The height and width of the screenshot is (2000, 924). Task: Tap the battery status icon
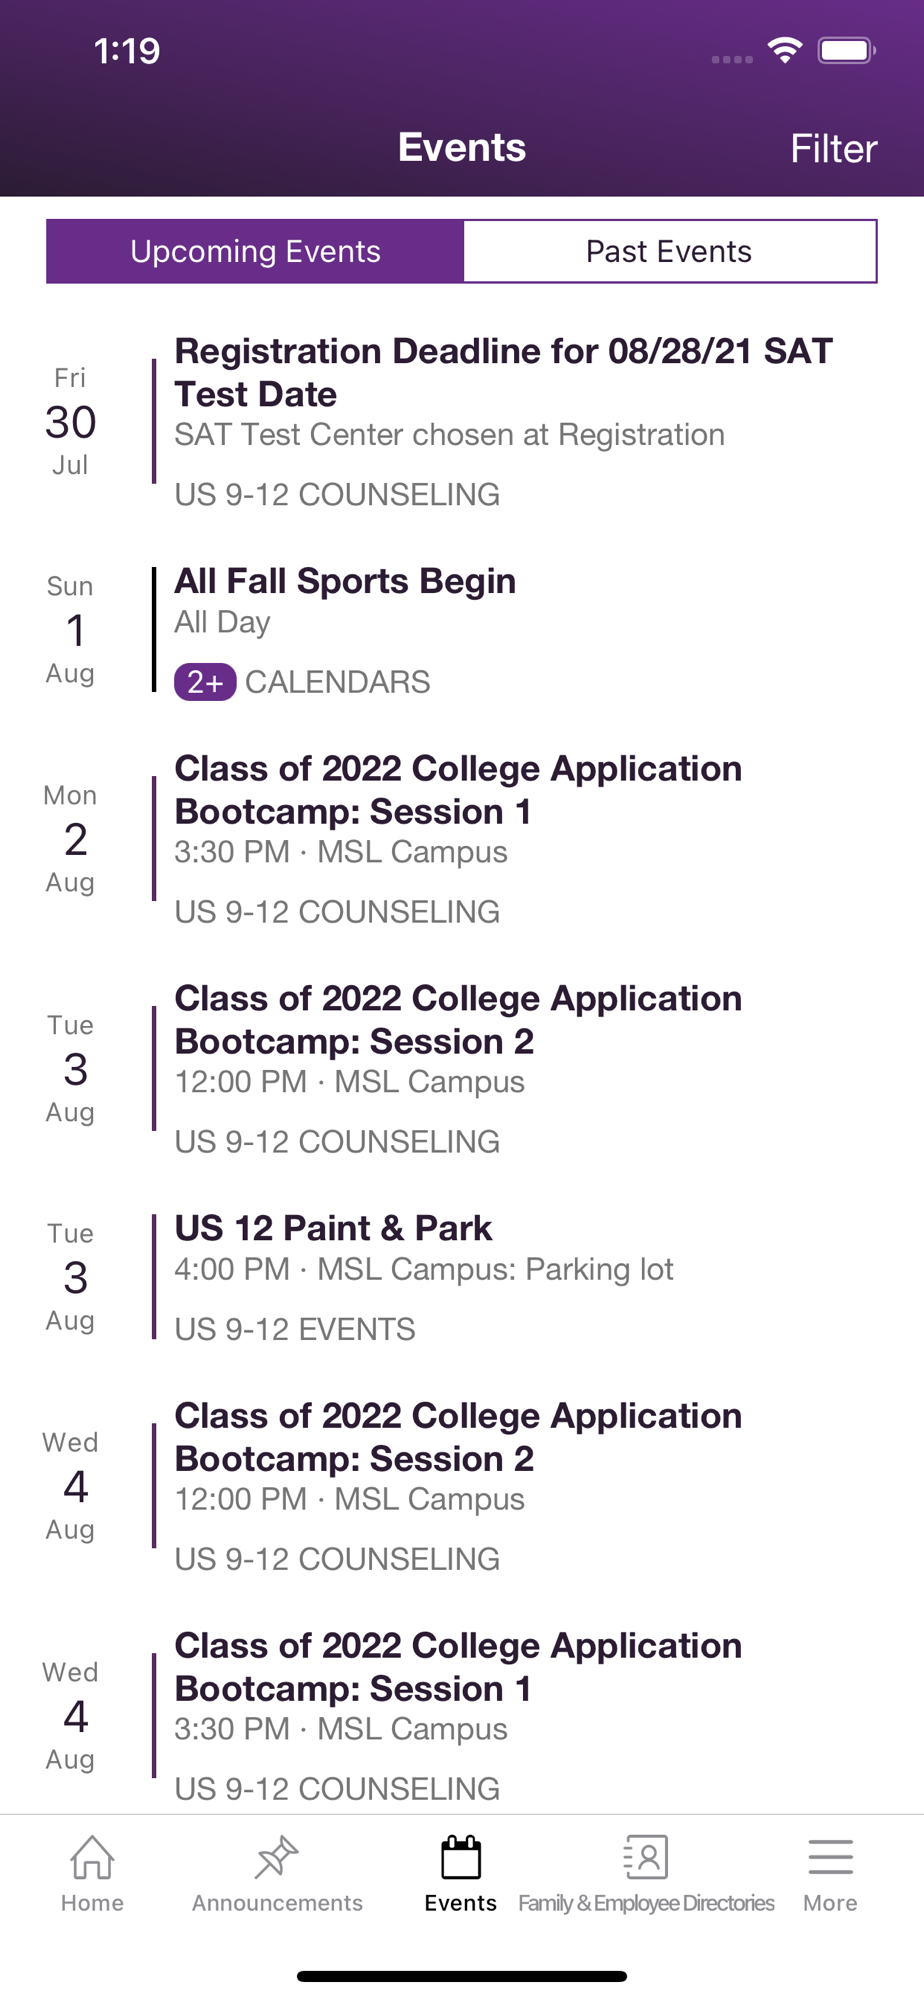coord(846,50)
